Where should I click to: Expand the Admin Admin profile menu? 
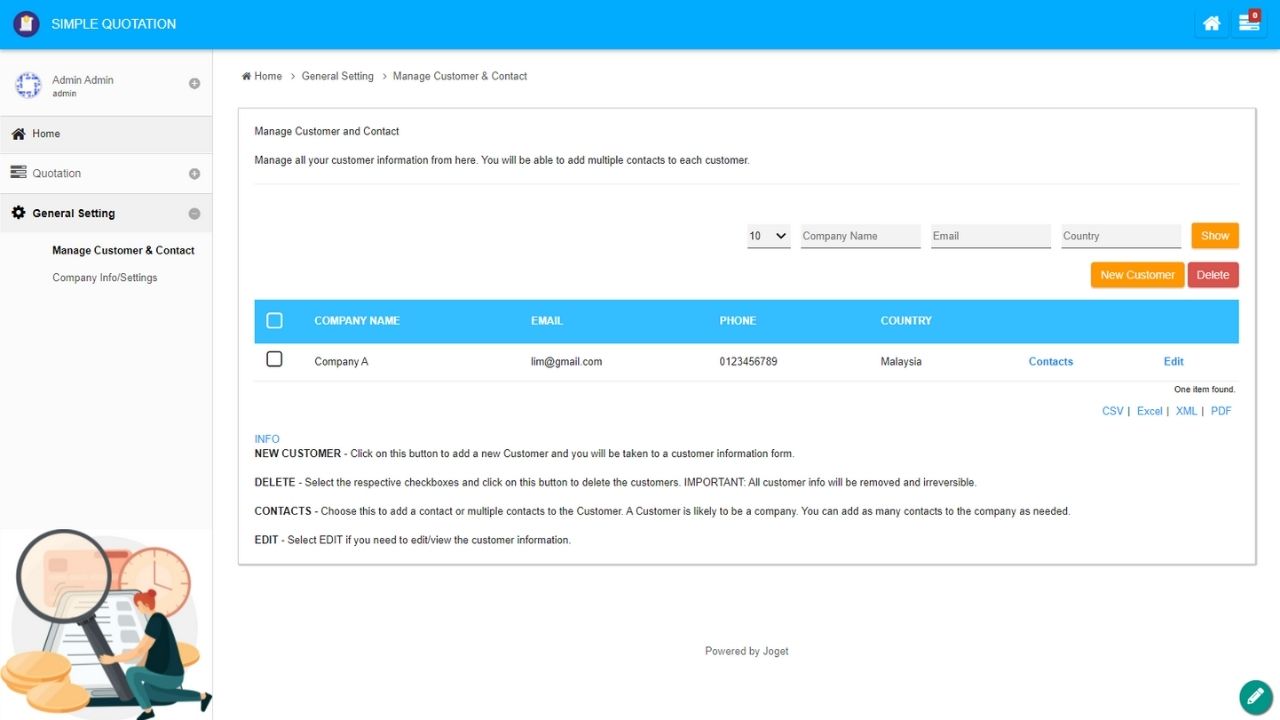194,84
